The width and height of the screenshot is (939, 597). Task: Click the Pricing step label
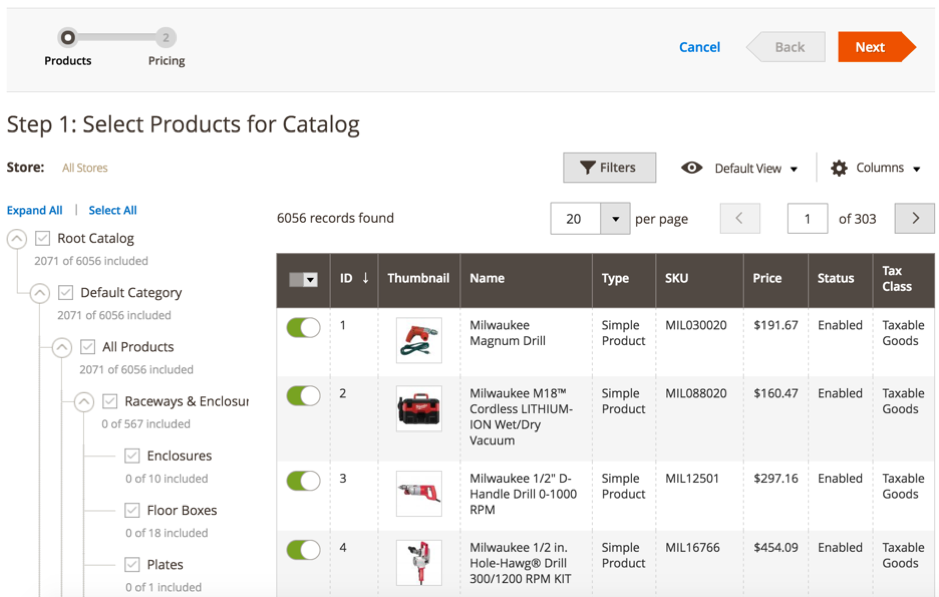[x=166, y=60]
